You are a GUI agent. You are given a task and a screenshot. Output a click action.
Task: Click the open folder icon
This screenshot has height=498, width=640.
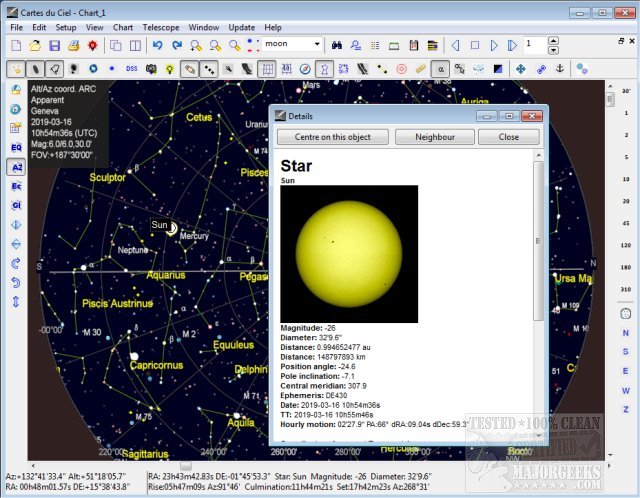(34, 46)
